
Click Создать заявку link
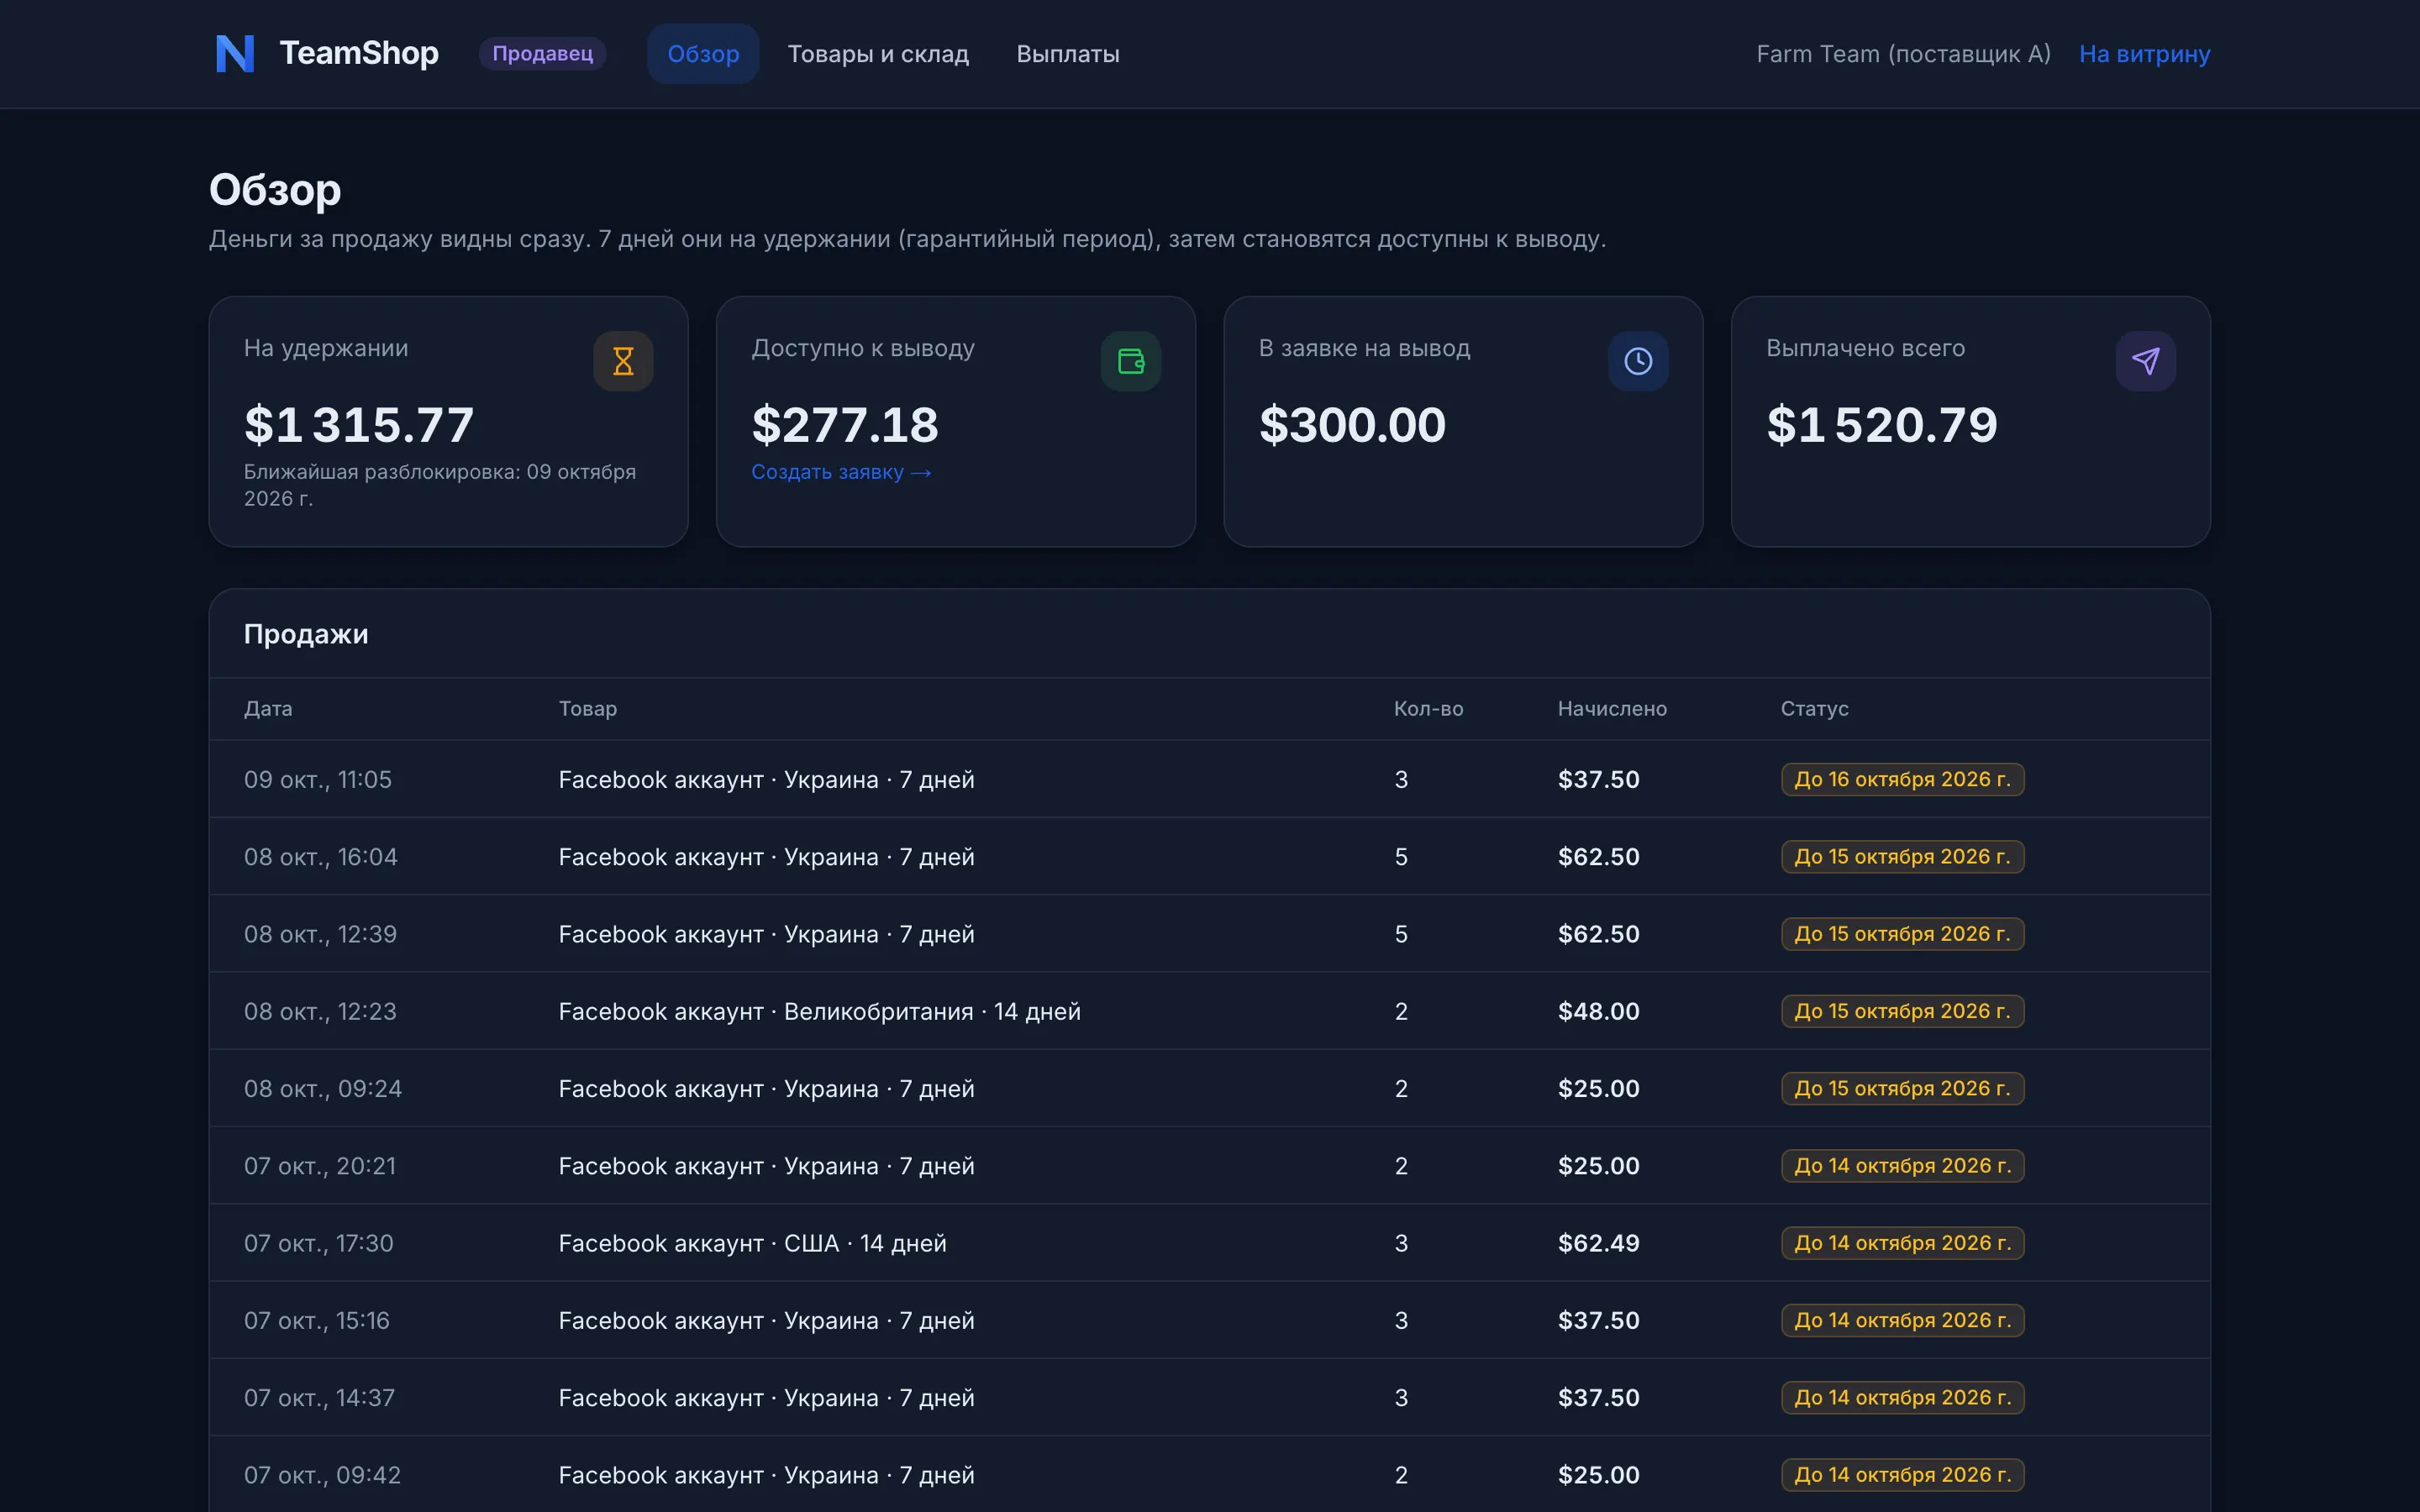[841, 472]
